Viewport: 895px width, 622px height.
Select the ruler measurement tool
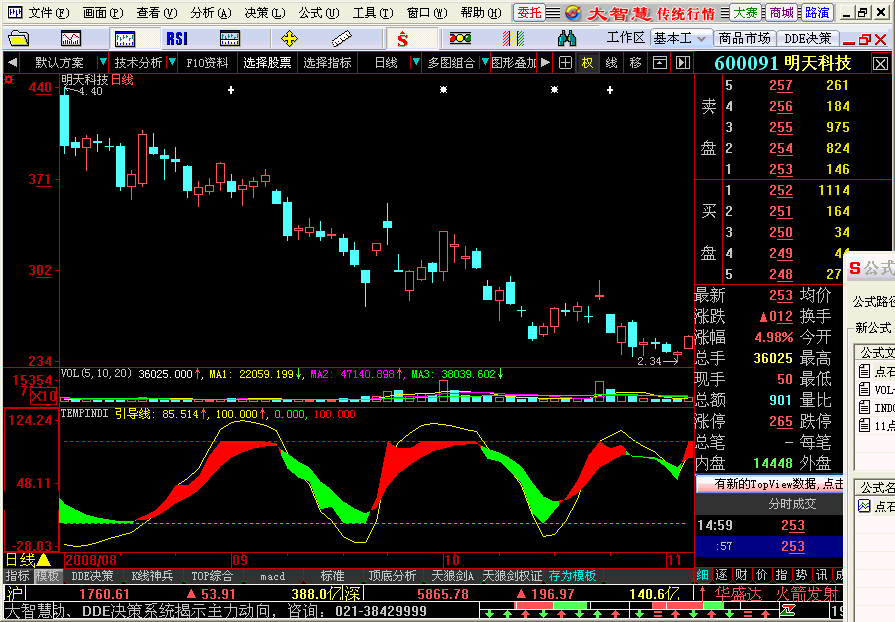click(x=341, y=39)
